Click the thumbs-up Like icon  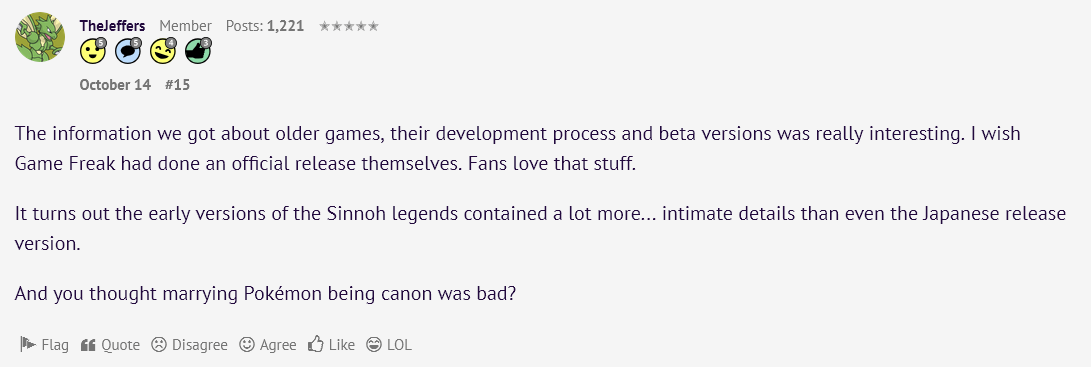[x=316, y=344]
